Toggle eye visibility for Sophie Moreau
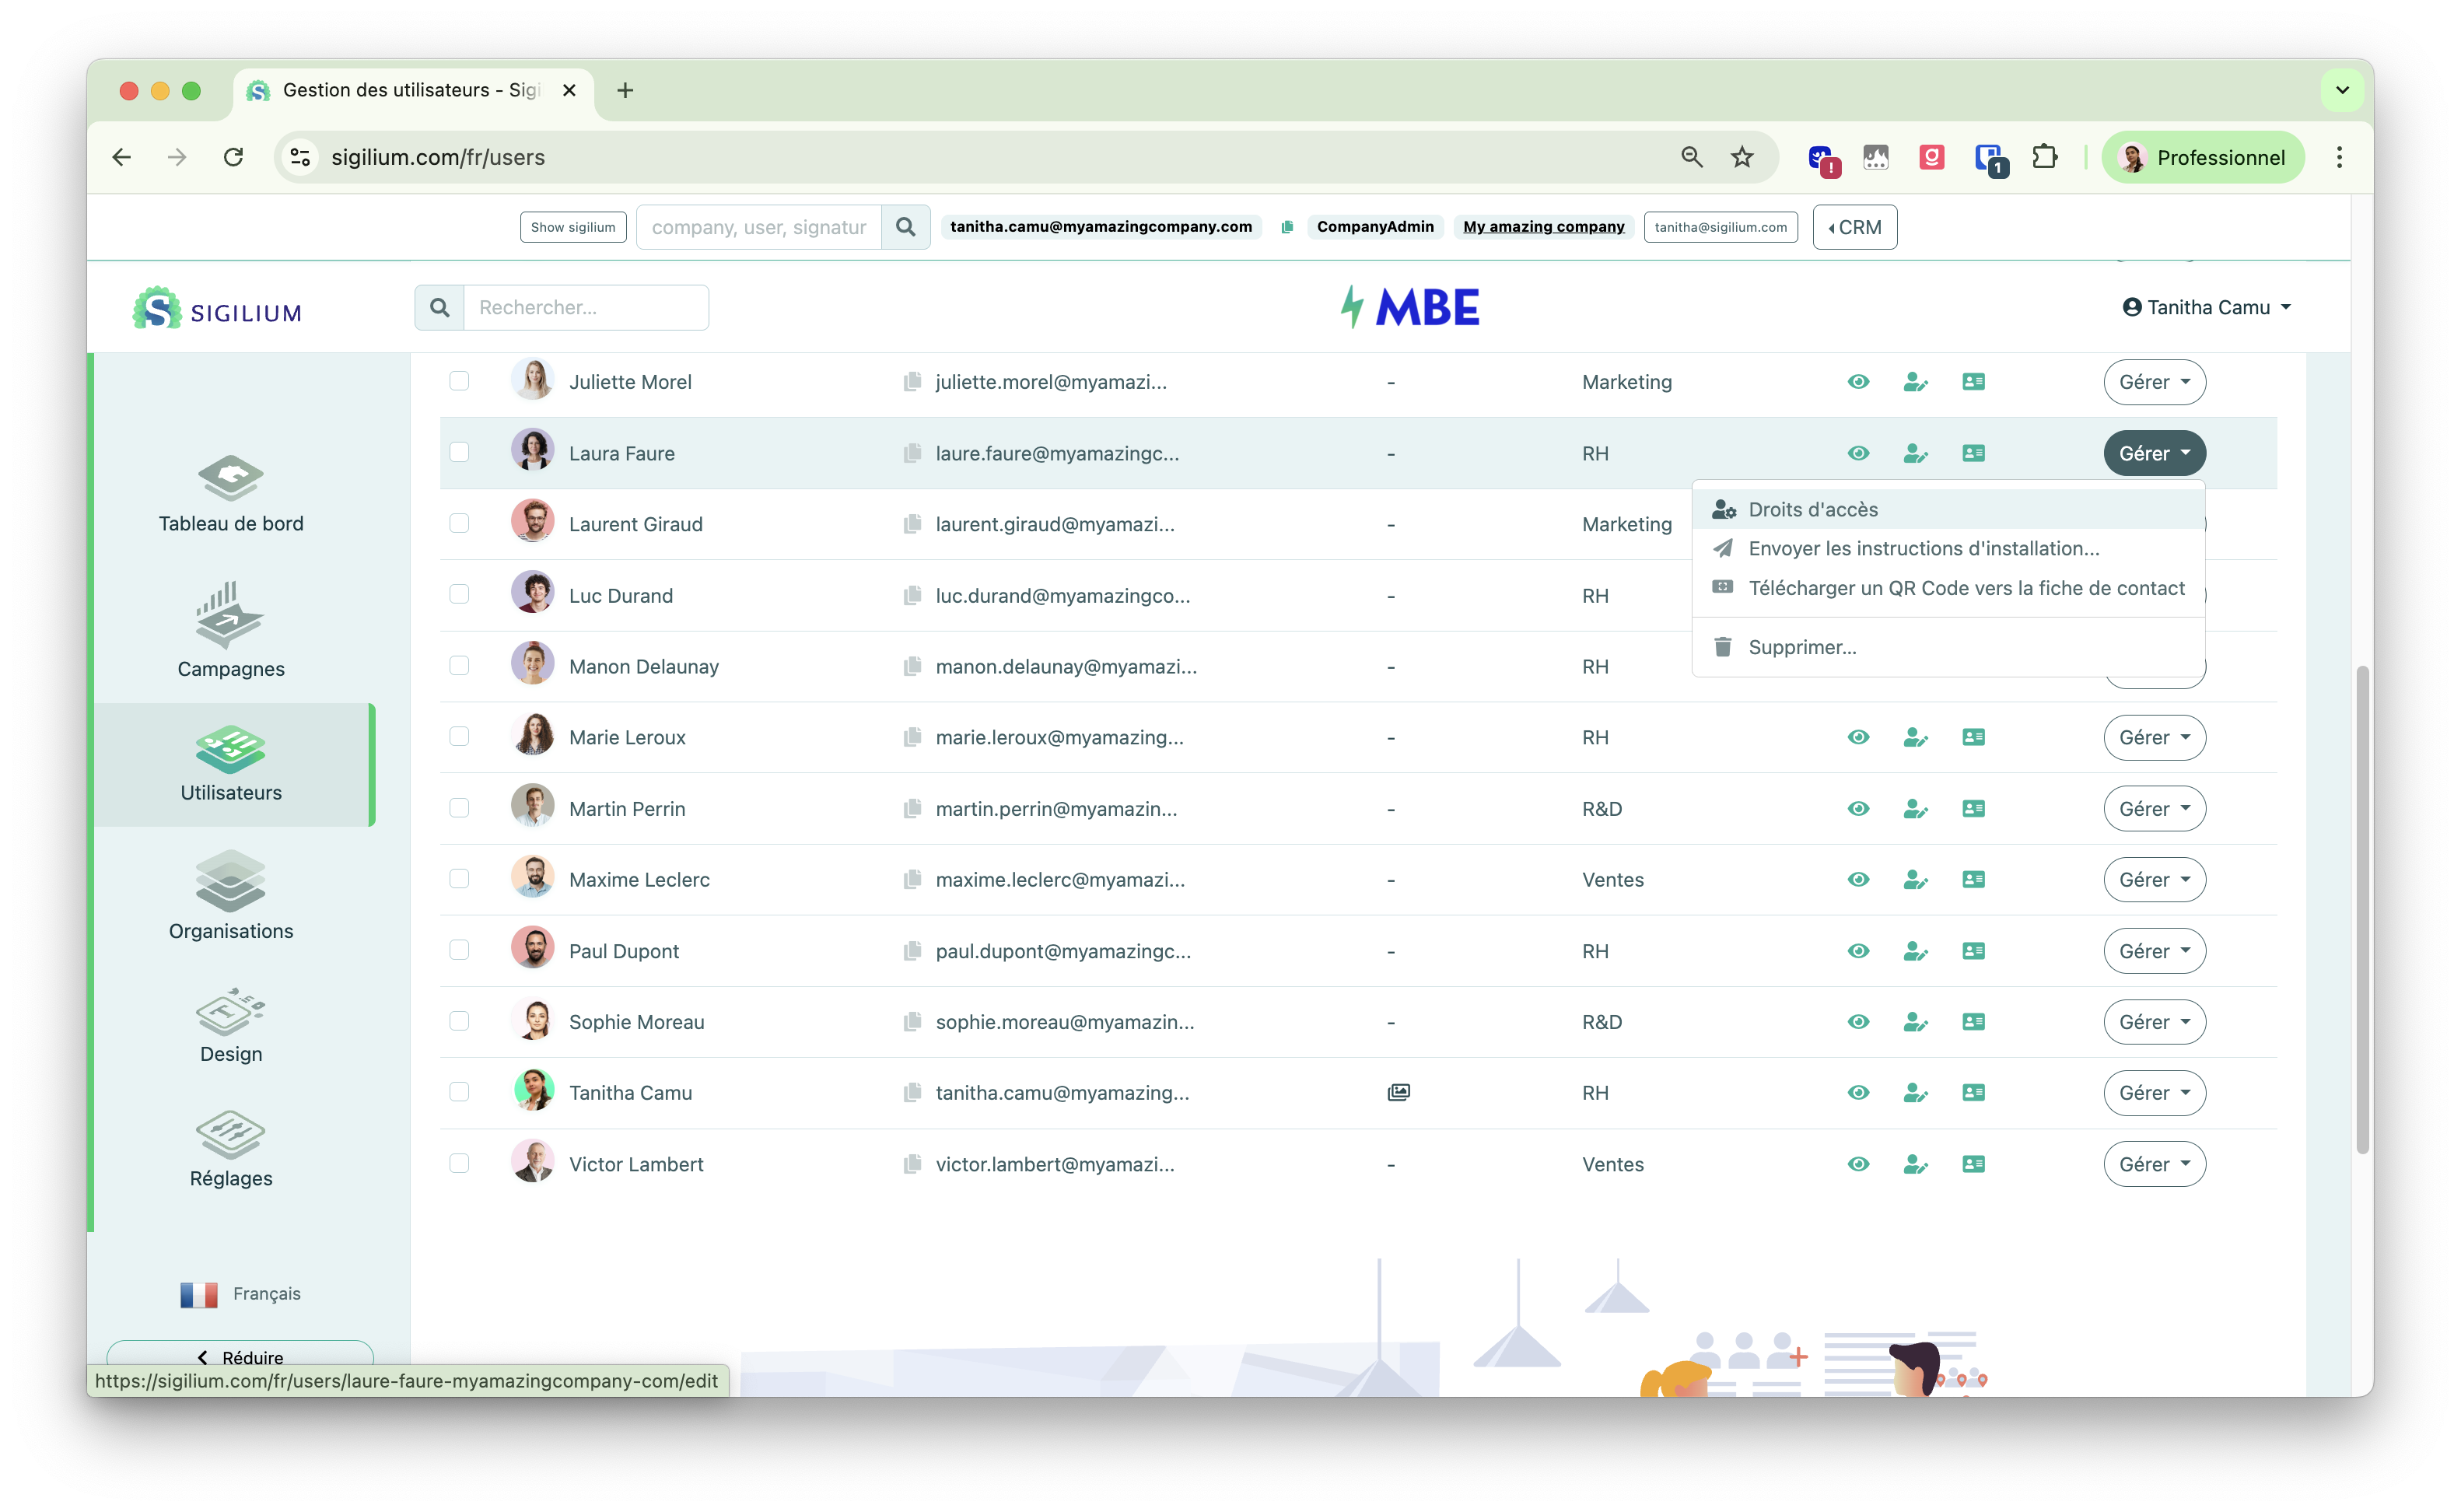This screenshot has width=2461, height=1512. tap(1858, 1022)
